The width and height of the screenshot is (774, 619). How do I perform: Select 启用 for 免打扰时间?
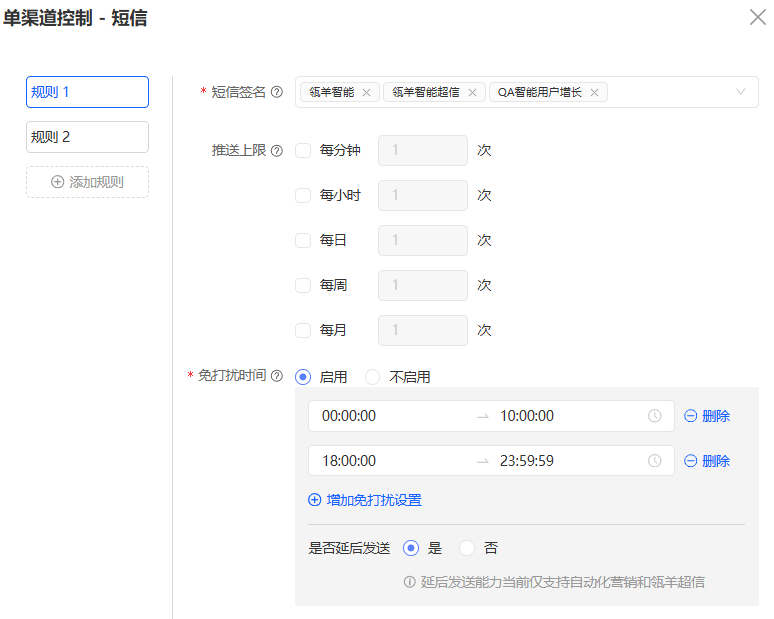pos(303,377)
